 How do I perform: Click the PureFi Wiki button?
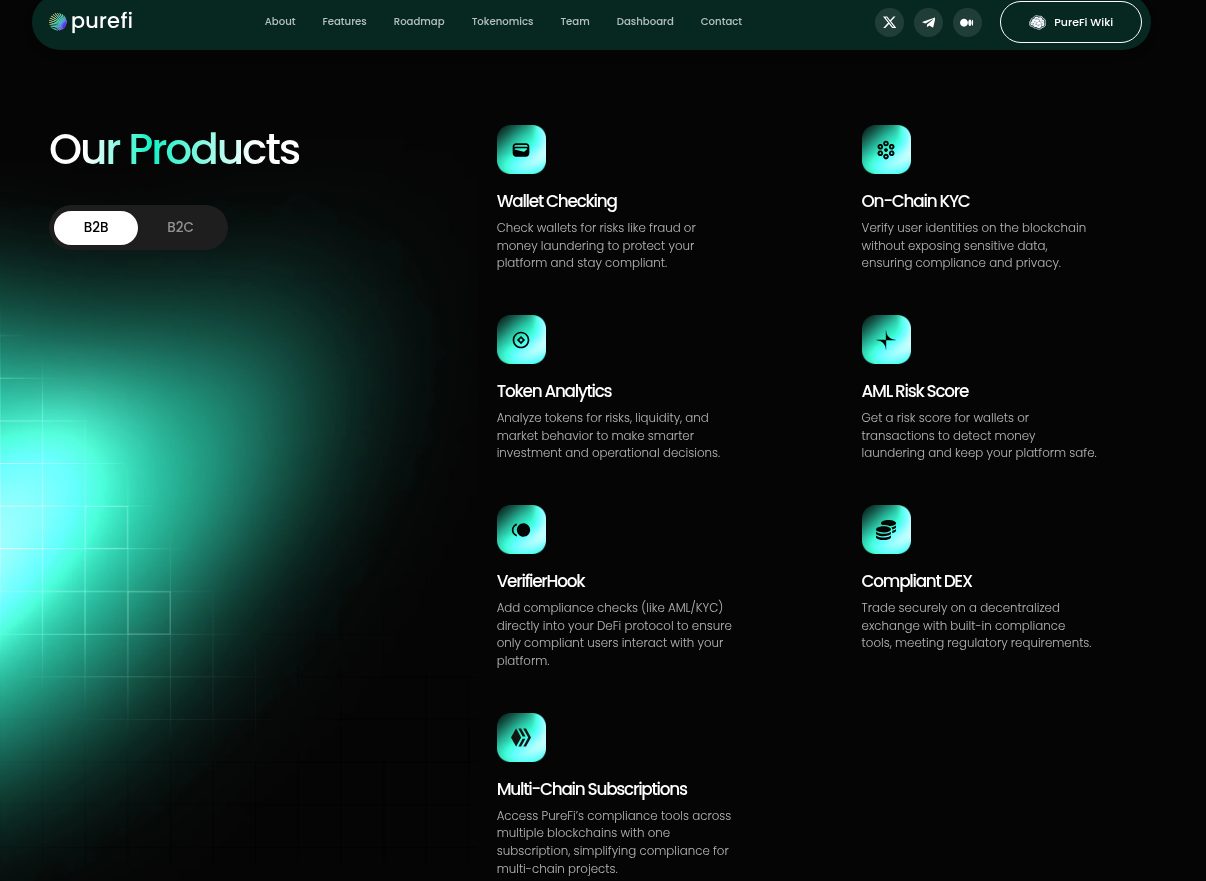point(1070,22)
